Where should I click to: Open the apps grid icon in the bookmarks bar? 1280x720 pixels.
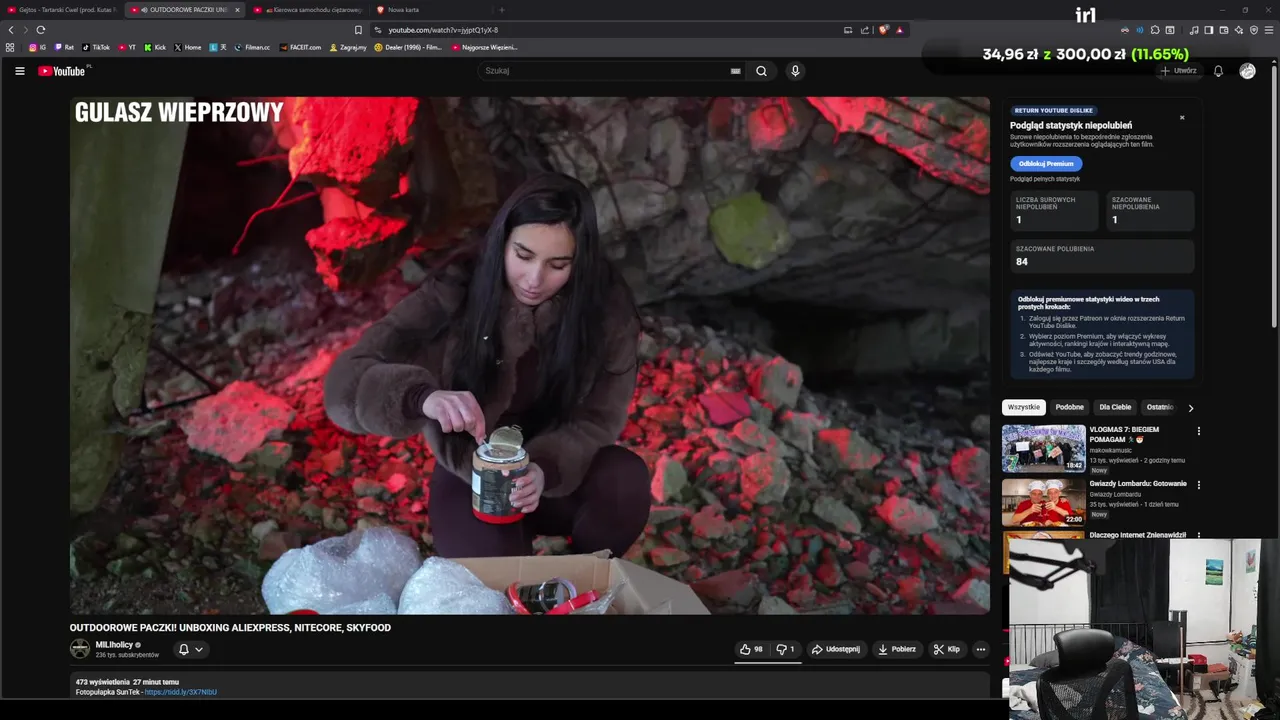tap(10, 47)
